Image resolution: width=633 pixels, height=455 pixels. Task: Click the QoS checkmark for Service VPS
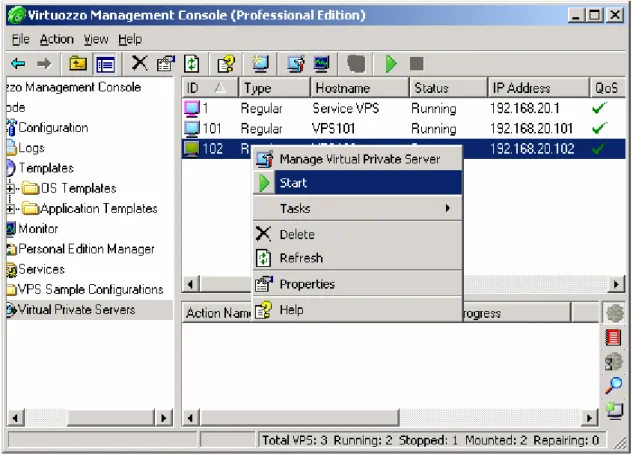click(599, 108)
